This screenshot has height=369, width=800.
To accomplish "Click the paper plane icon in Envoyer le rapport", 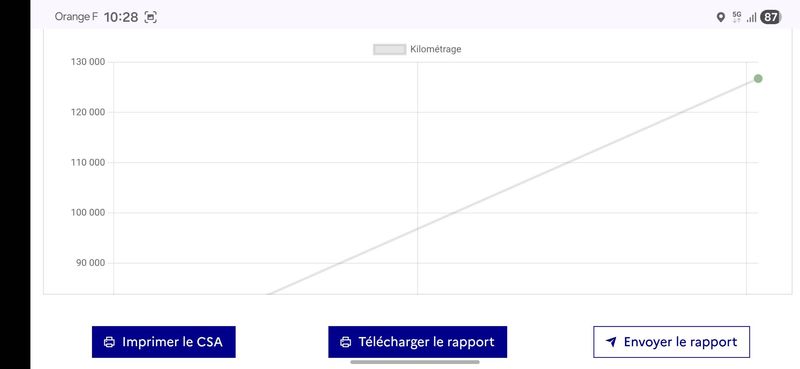I will [x=611, y=342].
